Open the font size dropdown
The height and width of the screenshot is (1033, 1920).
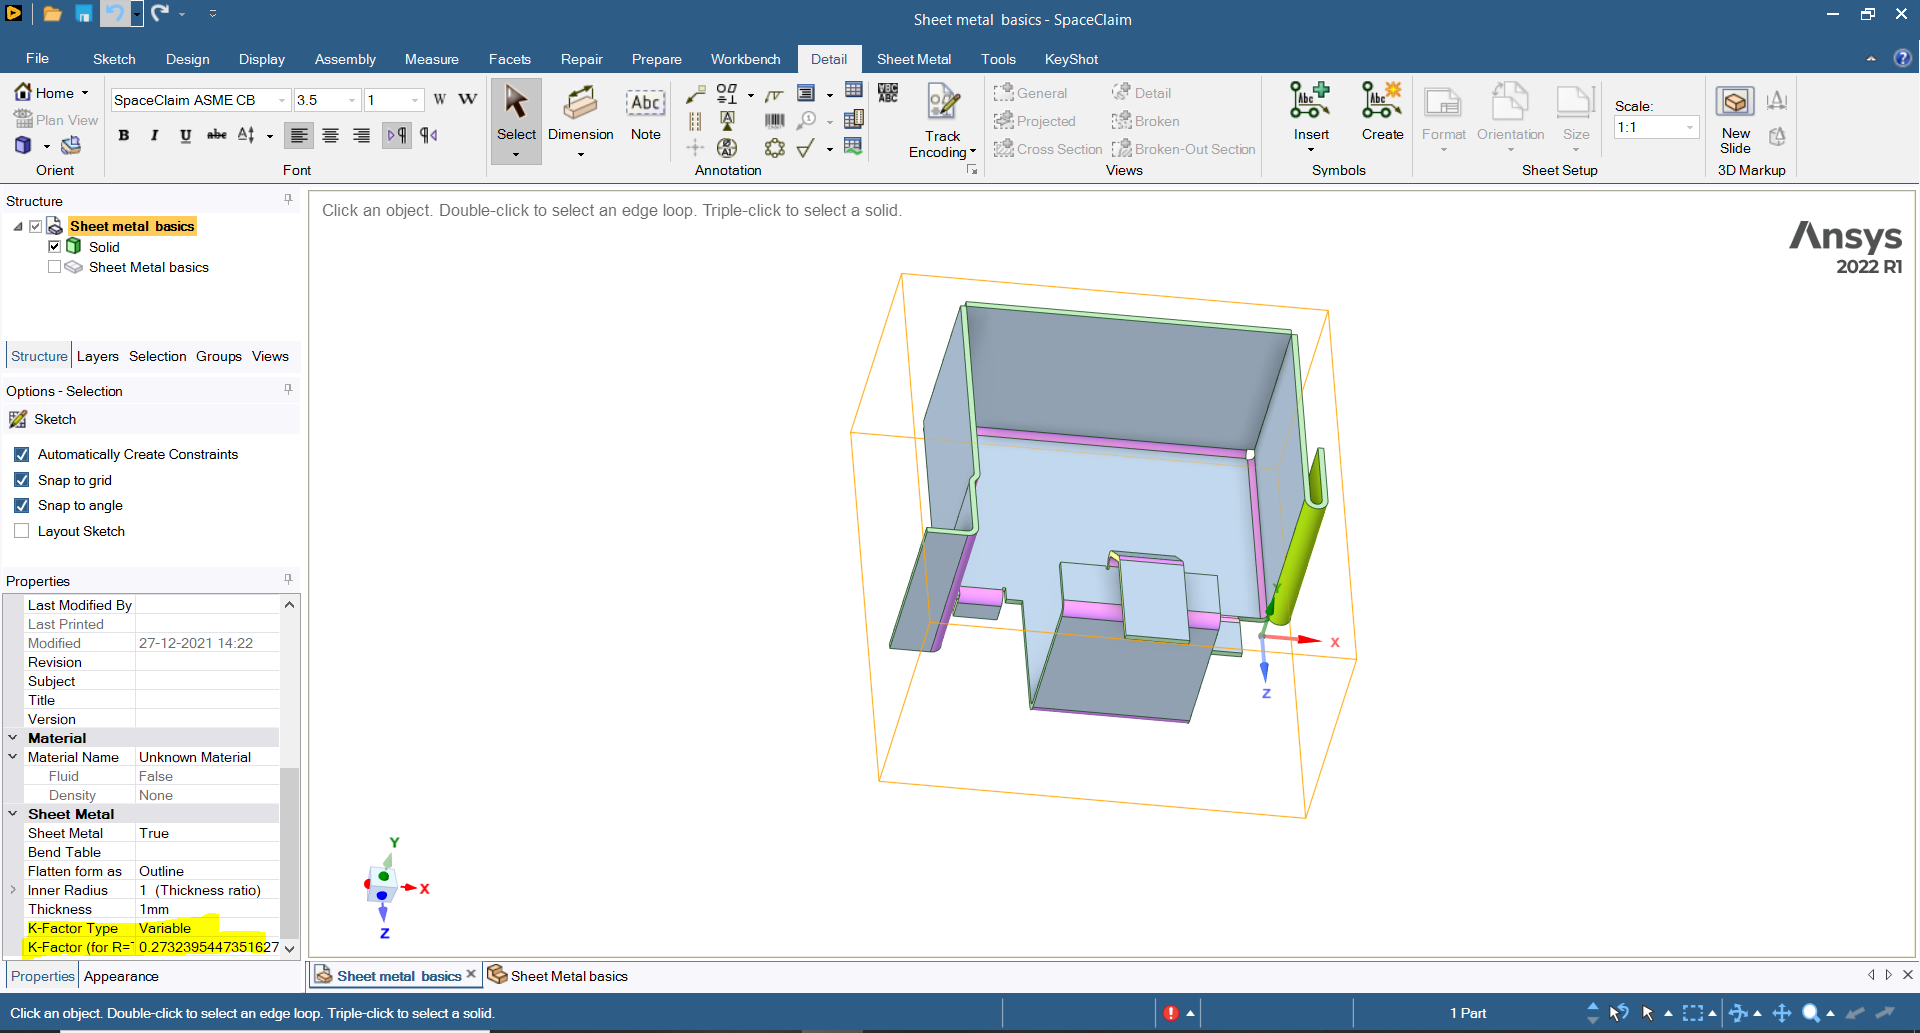pos(352,100)
